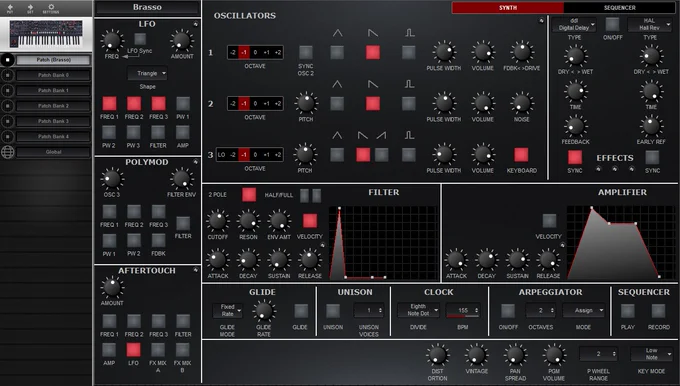Viewport: 680px width, 386px height.
Task: Toggle the LFO Sync button
Action: (140, 39)
